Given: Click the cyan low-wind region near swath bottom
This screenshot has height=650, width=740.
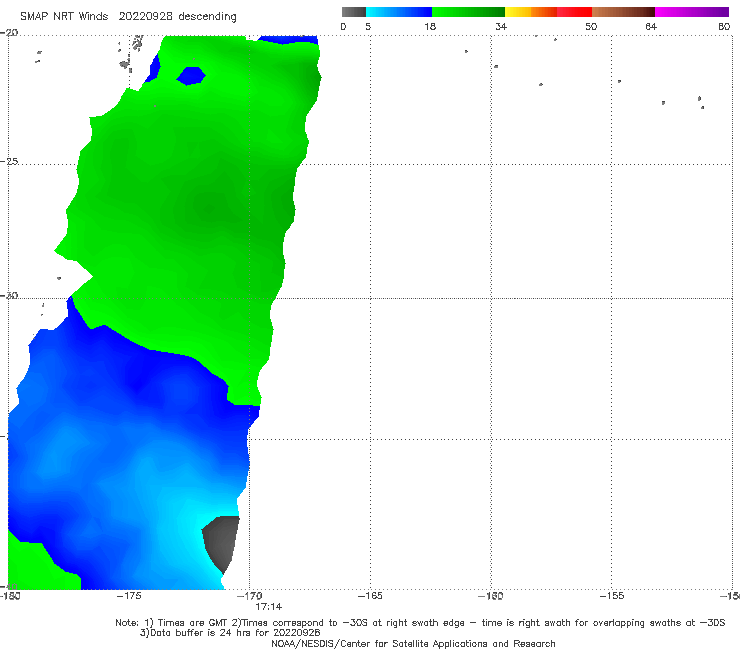Looking at the screenshot, I should (189, 519).
